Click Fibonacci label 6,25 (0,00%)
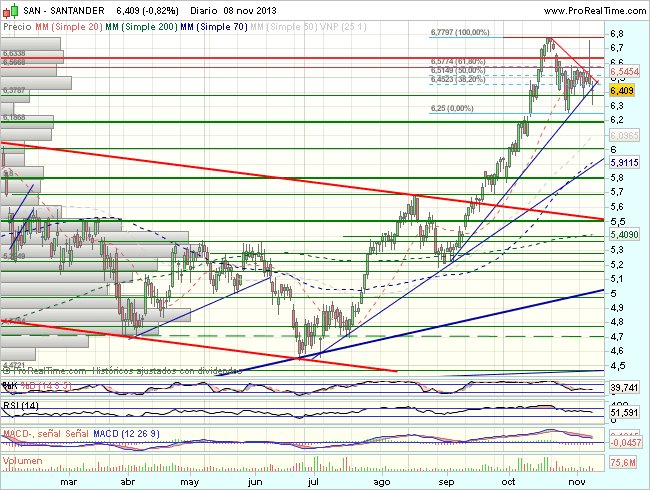 [x=452, y=108]
